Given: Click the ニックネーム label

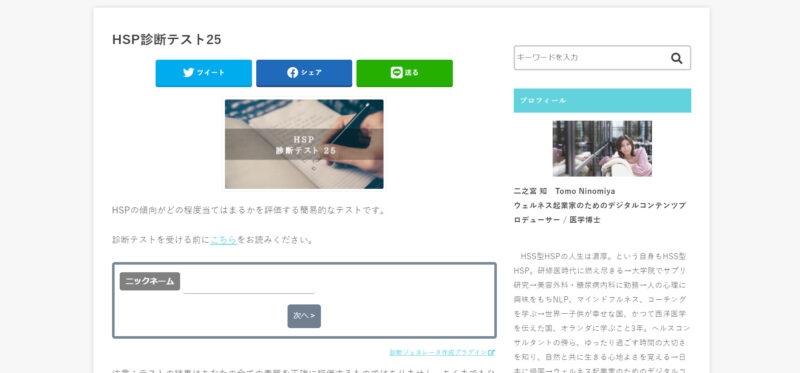Looking at the screenshot, I should click(150, 281).
